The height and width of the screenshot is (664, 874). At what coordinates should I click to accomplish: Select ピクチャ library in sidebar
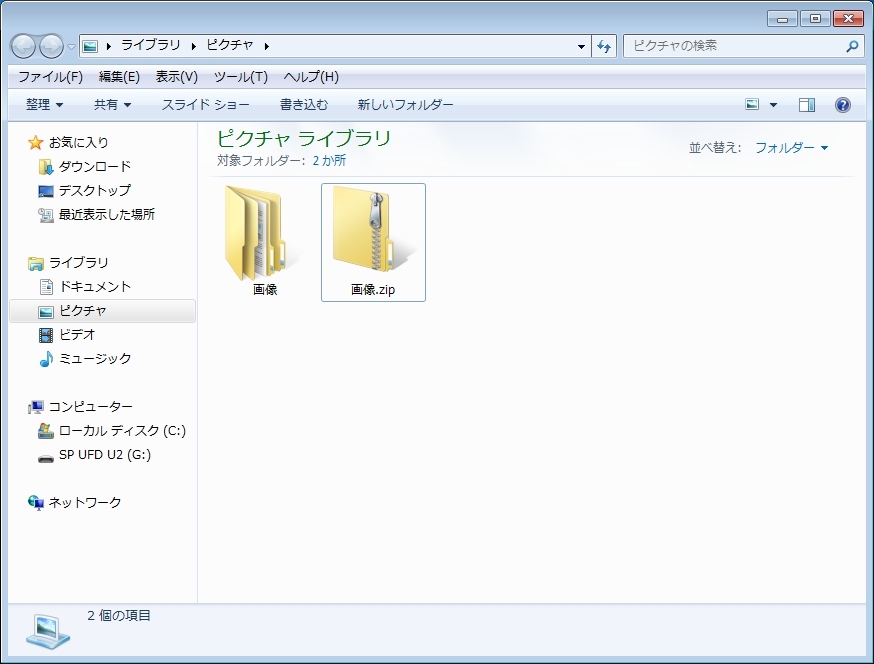click(103, 311)
